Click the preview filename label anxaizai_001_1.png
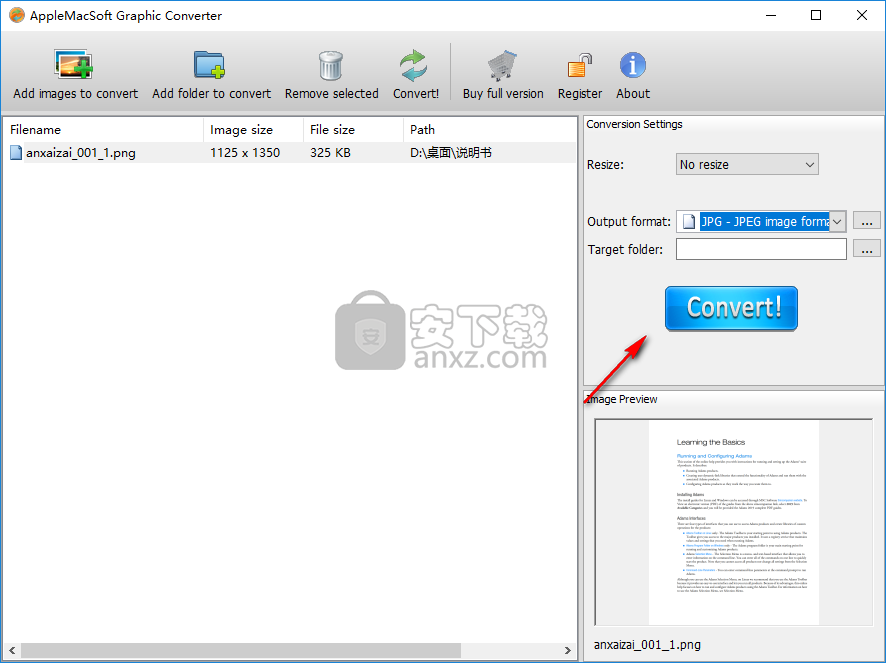 coord(647,644)
